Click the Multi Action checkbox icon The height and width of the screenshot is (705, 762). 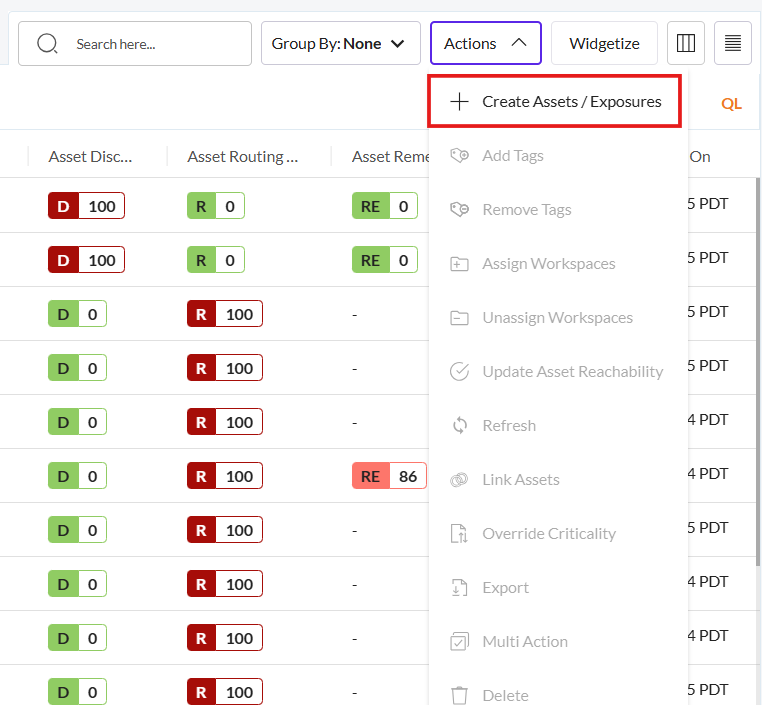pyautogui.click(x=459, y=641)
